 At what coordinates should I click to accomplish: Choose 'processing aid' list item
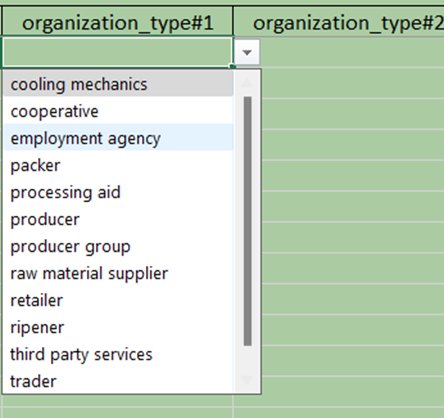(x=118, y=192)
